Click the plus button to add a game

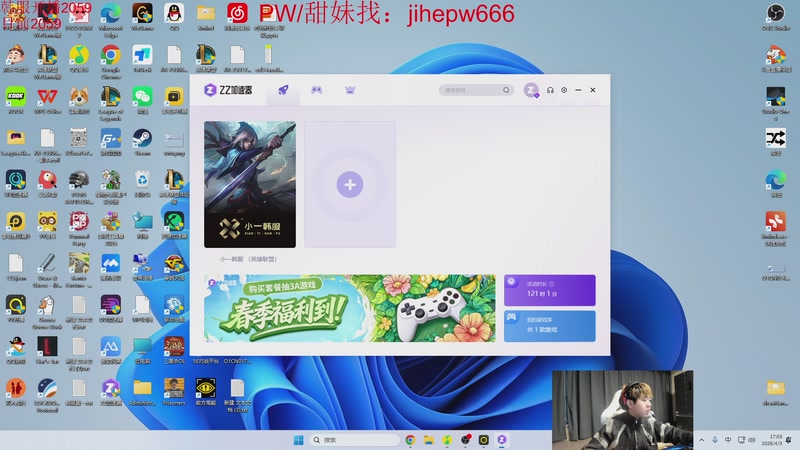click(x=350, y=185)
